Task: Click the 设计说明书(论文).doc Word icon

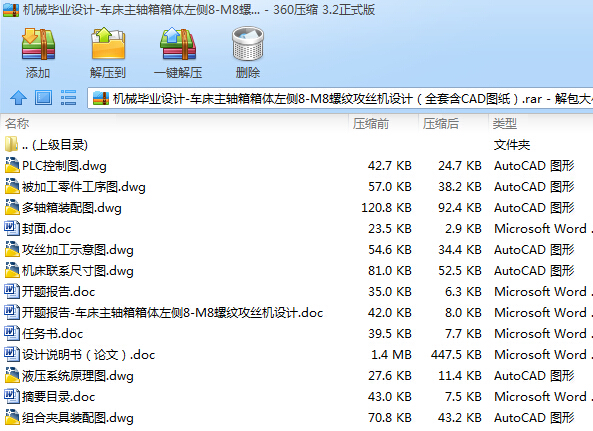Action: (x=12, y=354)
